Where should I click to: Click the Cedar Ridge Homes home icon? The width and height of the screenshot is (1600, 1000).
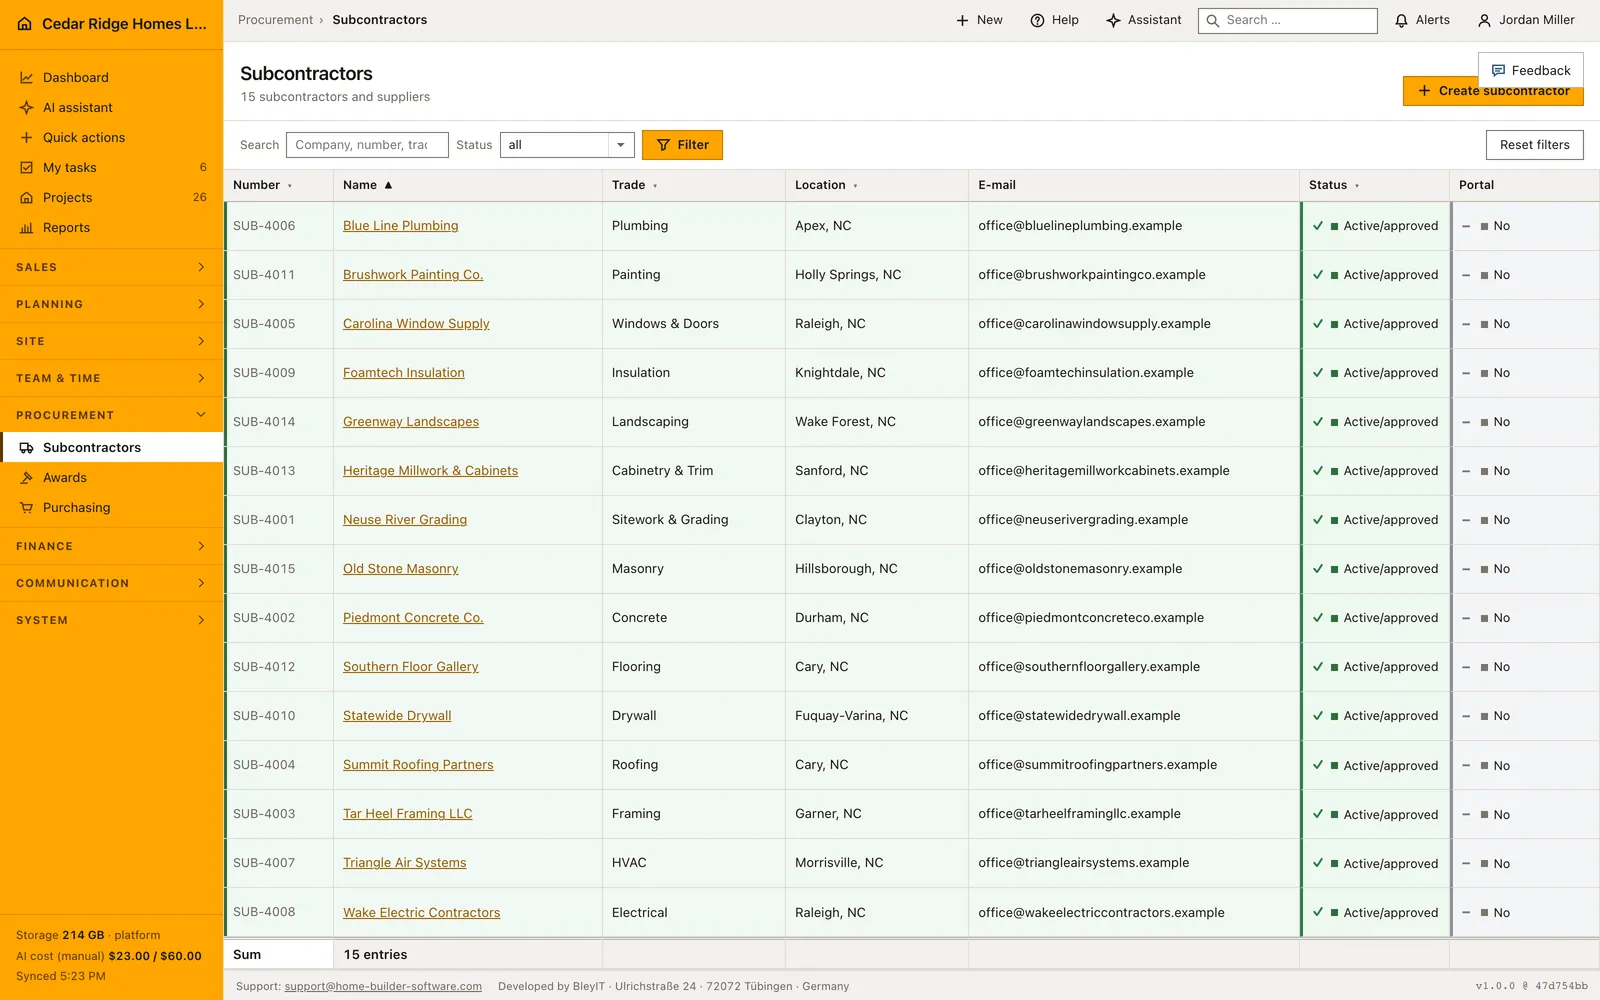click(25, 24)
